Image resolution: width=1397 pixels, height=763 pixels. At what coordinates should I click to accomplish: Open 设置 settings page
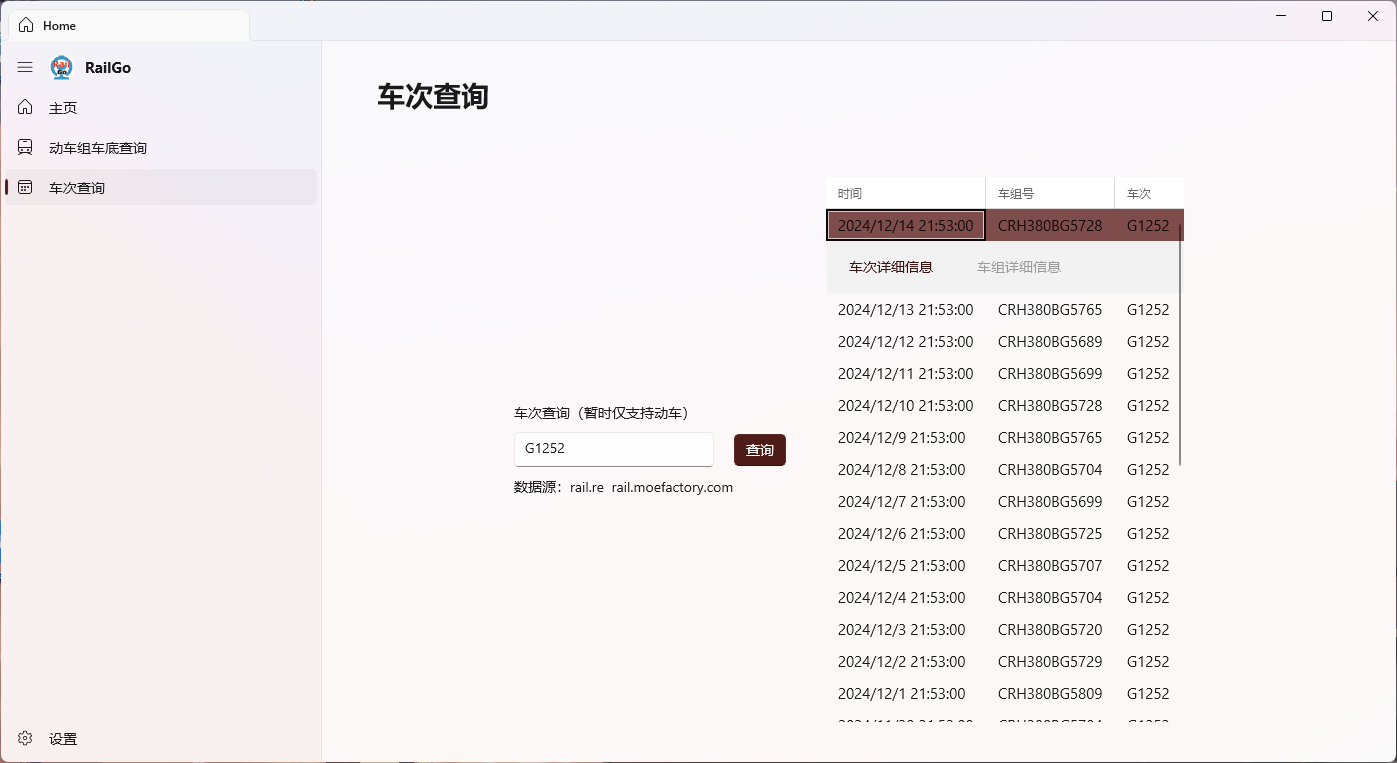(161, 739)
